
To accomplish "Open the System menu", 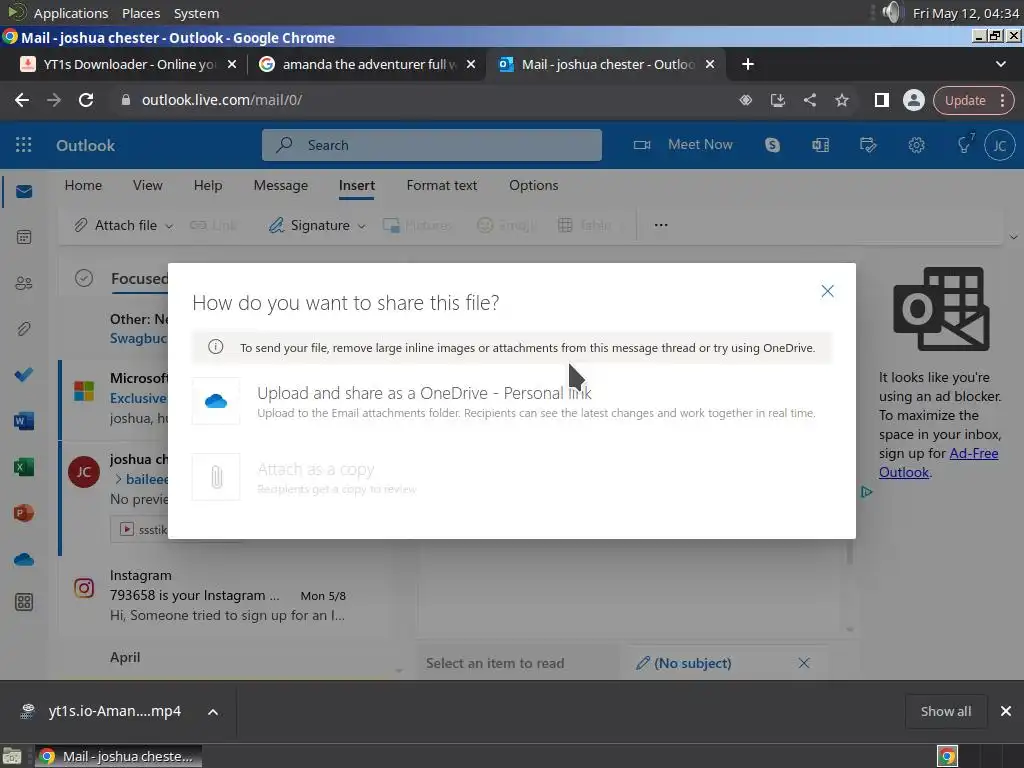I will click(196, 13).
